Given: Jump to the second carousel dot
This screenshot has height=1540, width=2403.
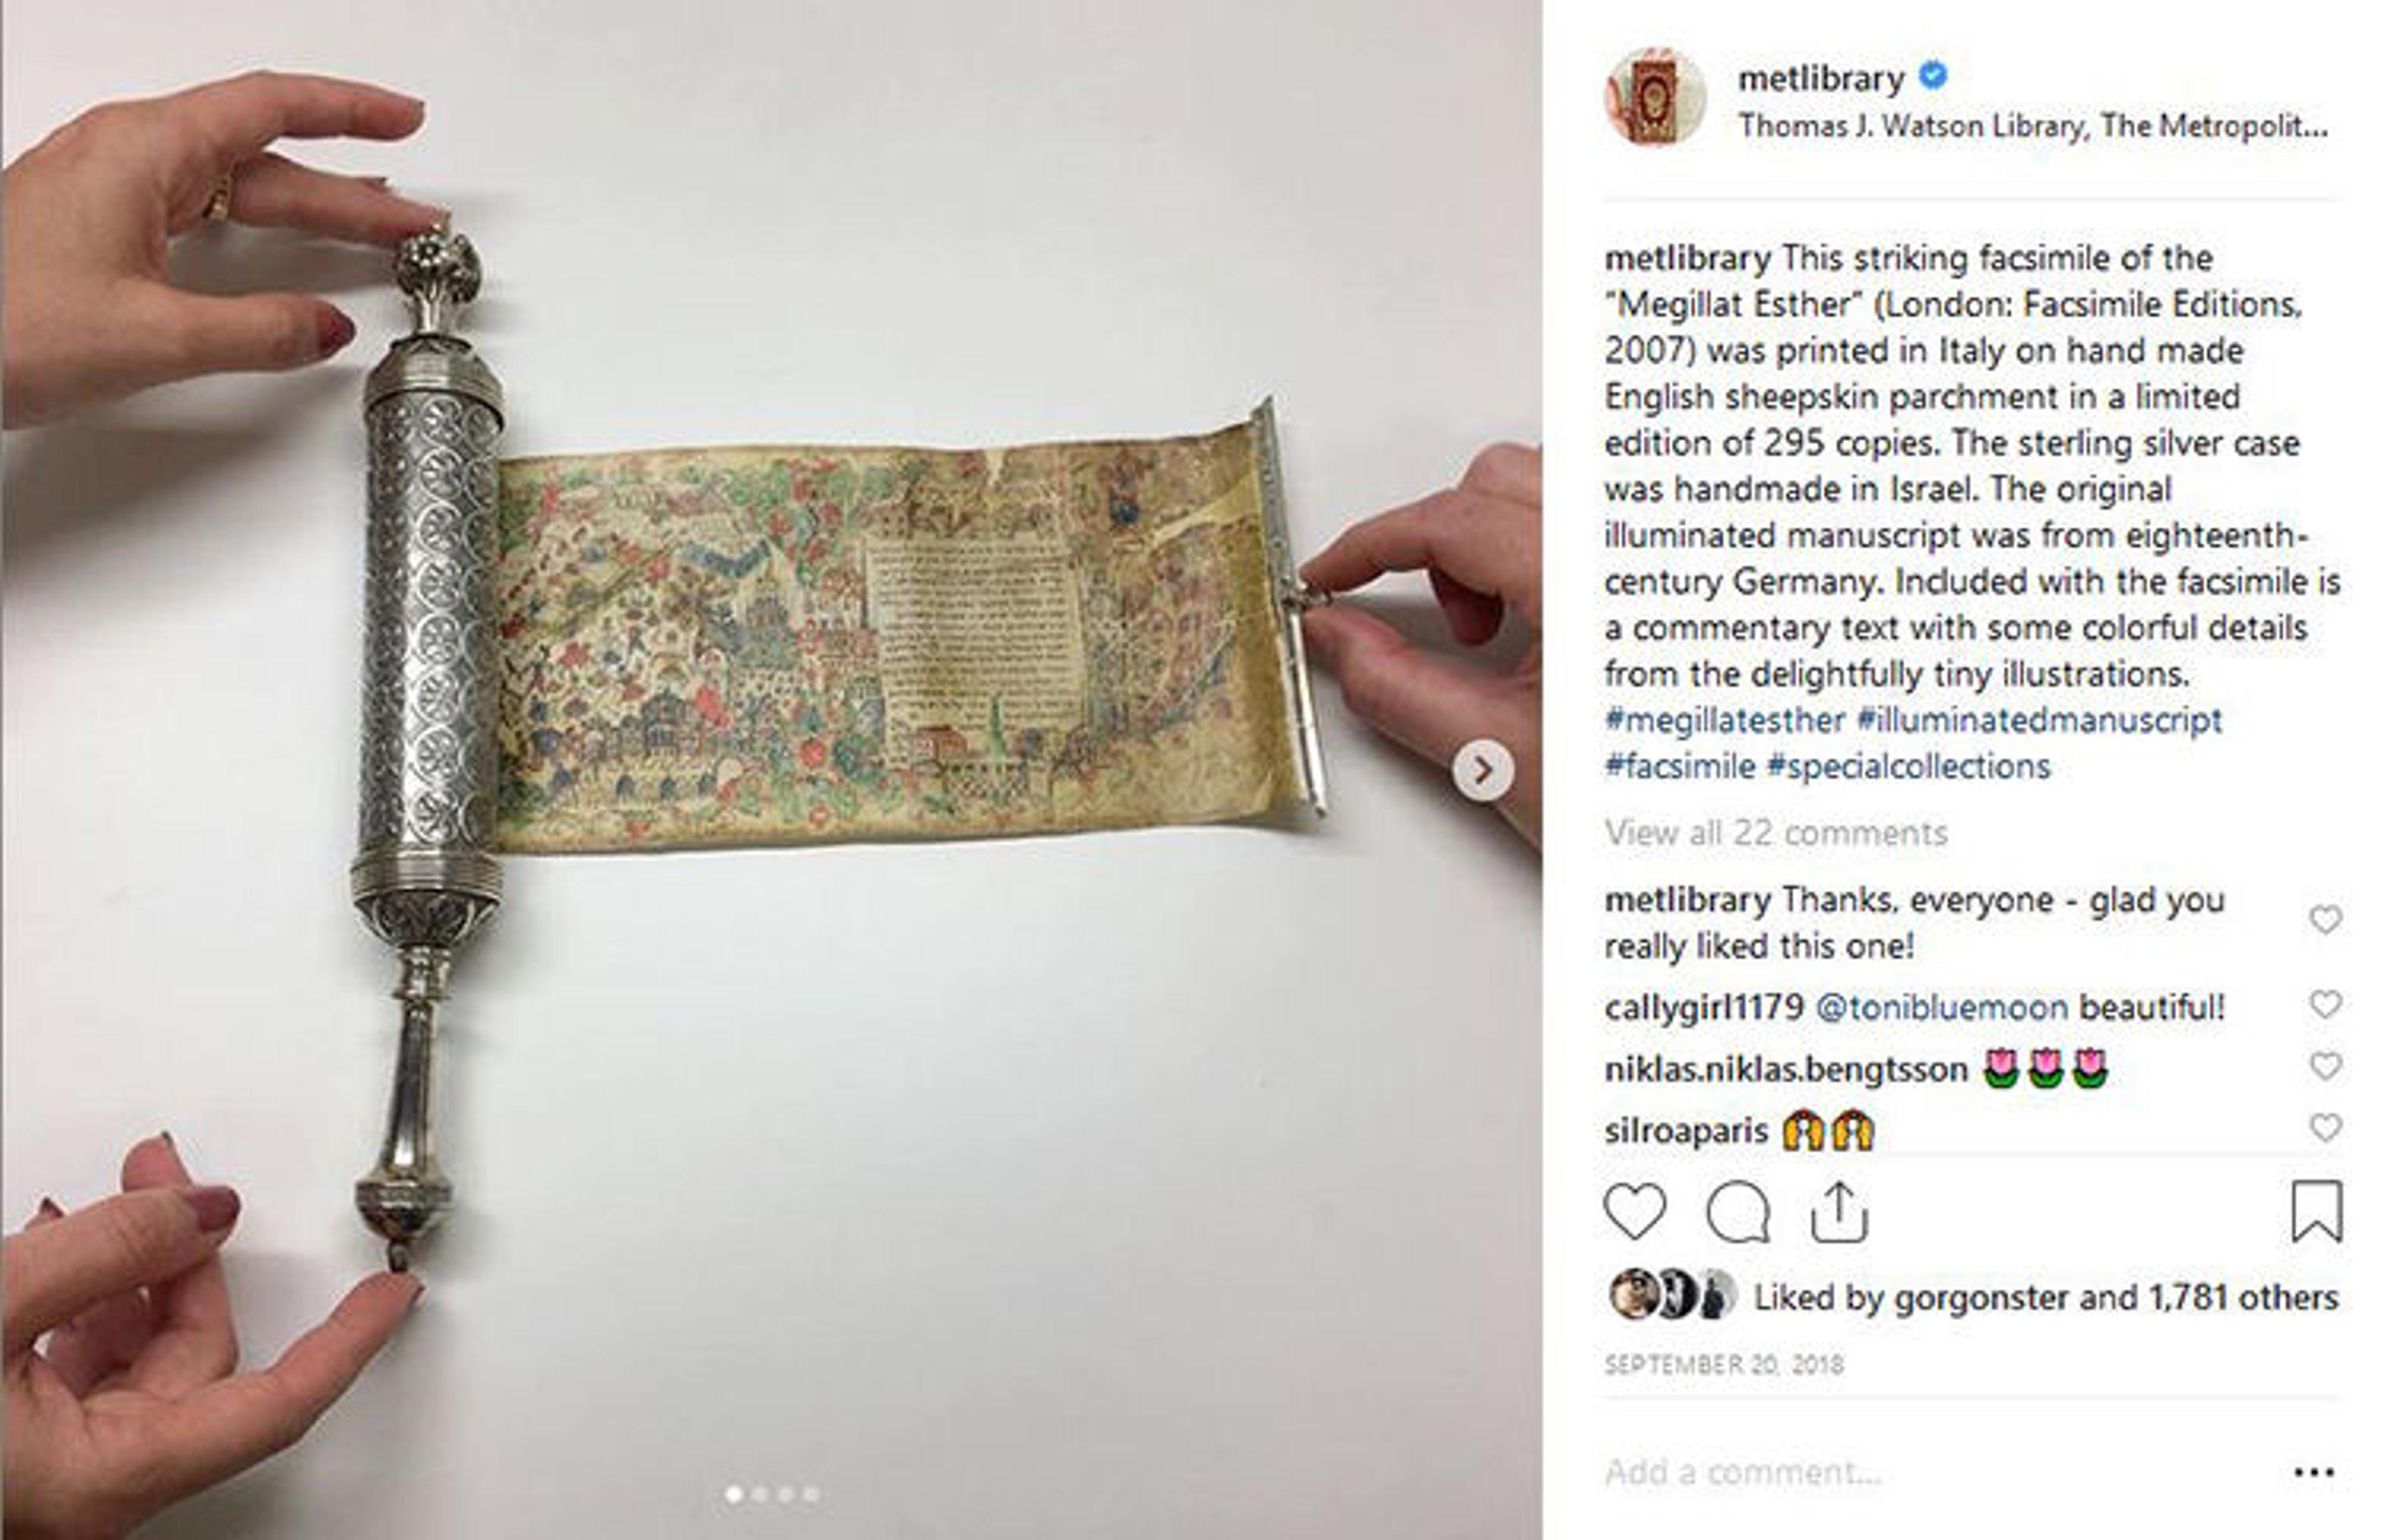Looking at the screenshot, I should tap(760, 1495).
